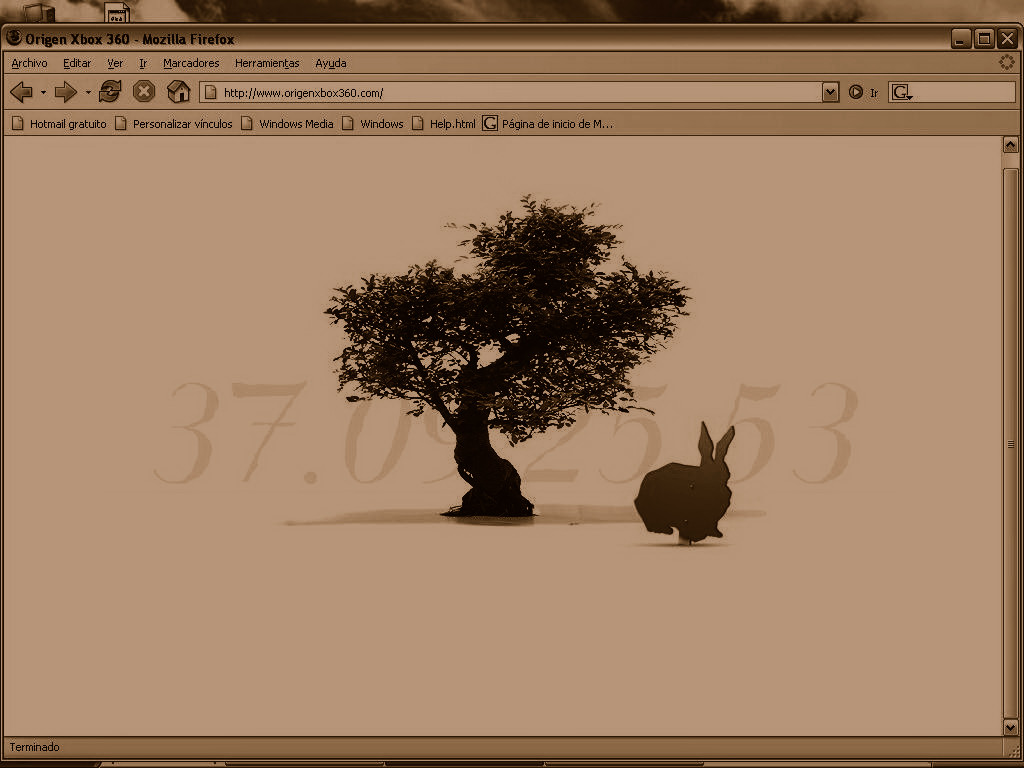This screenshot has width=1024, height=768.
Task: Click the Google search engine icon
Action: [901, 92]
